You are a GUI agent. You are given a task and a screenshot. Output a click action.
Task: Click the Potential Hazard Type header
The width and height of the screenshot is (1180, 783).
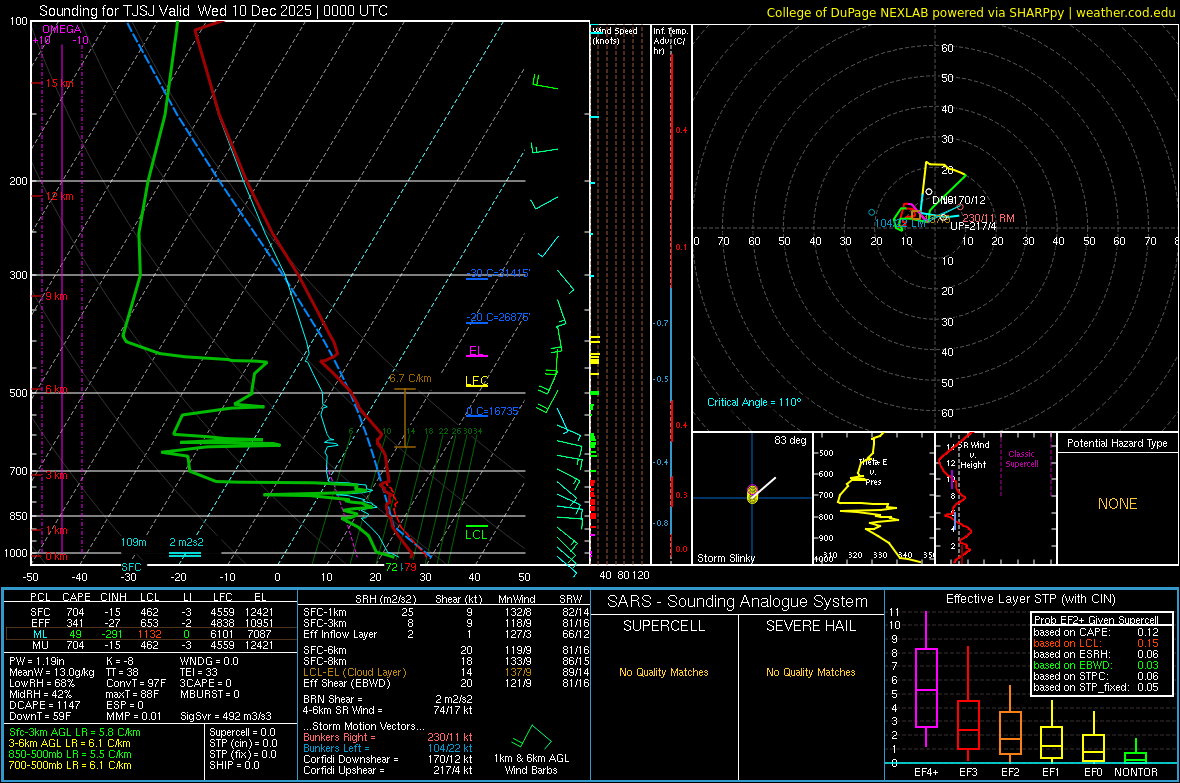tap(1117, 443)
